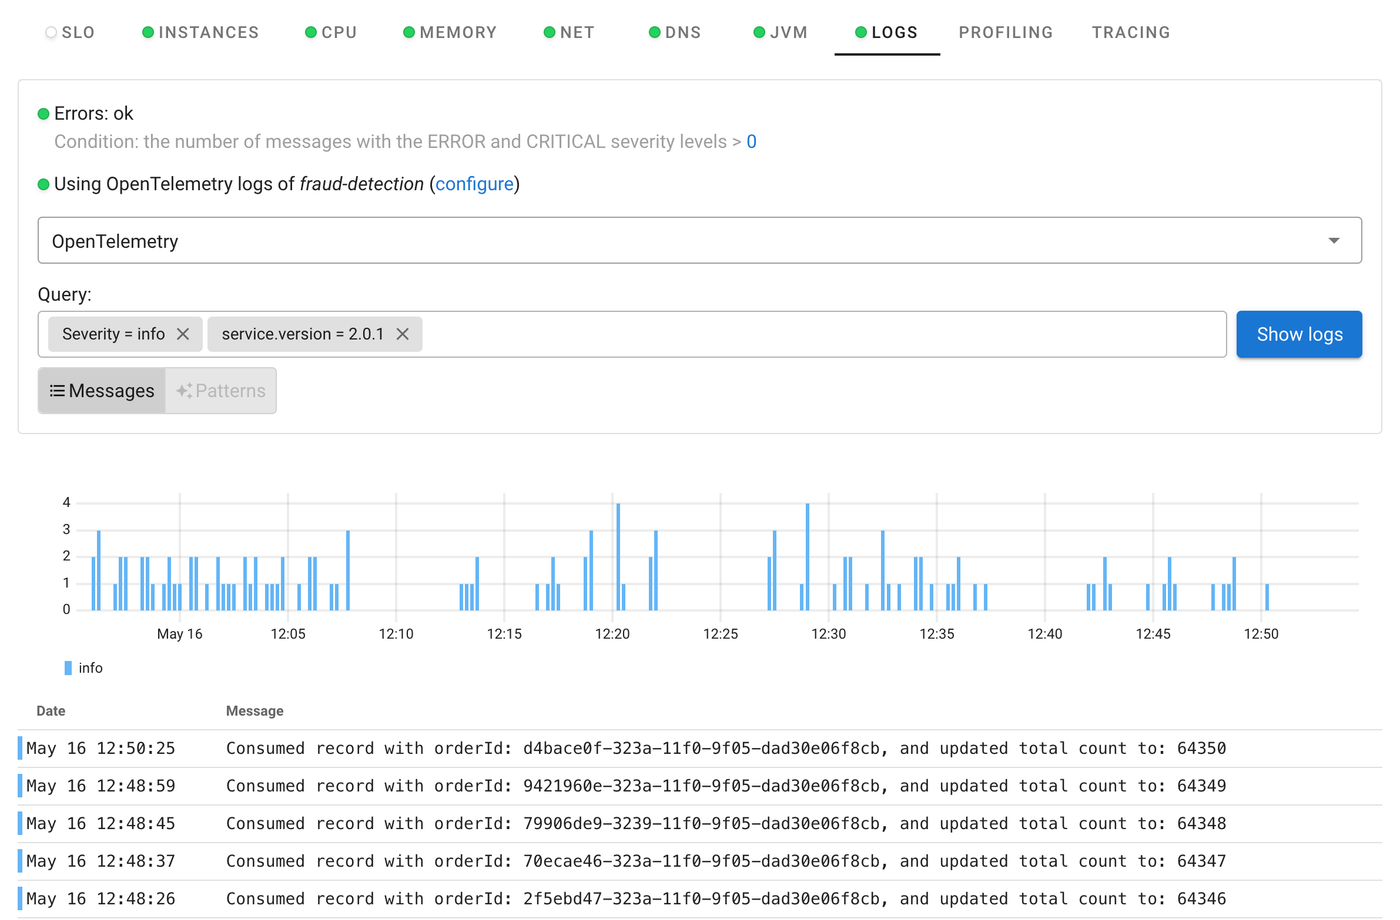This screenshot has width=1400, height=920.
Task: Remove the service.version = 2.0.1 filter chip
Action: pyautogui.click(x=402, y=334)
